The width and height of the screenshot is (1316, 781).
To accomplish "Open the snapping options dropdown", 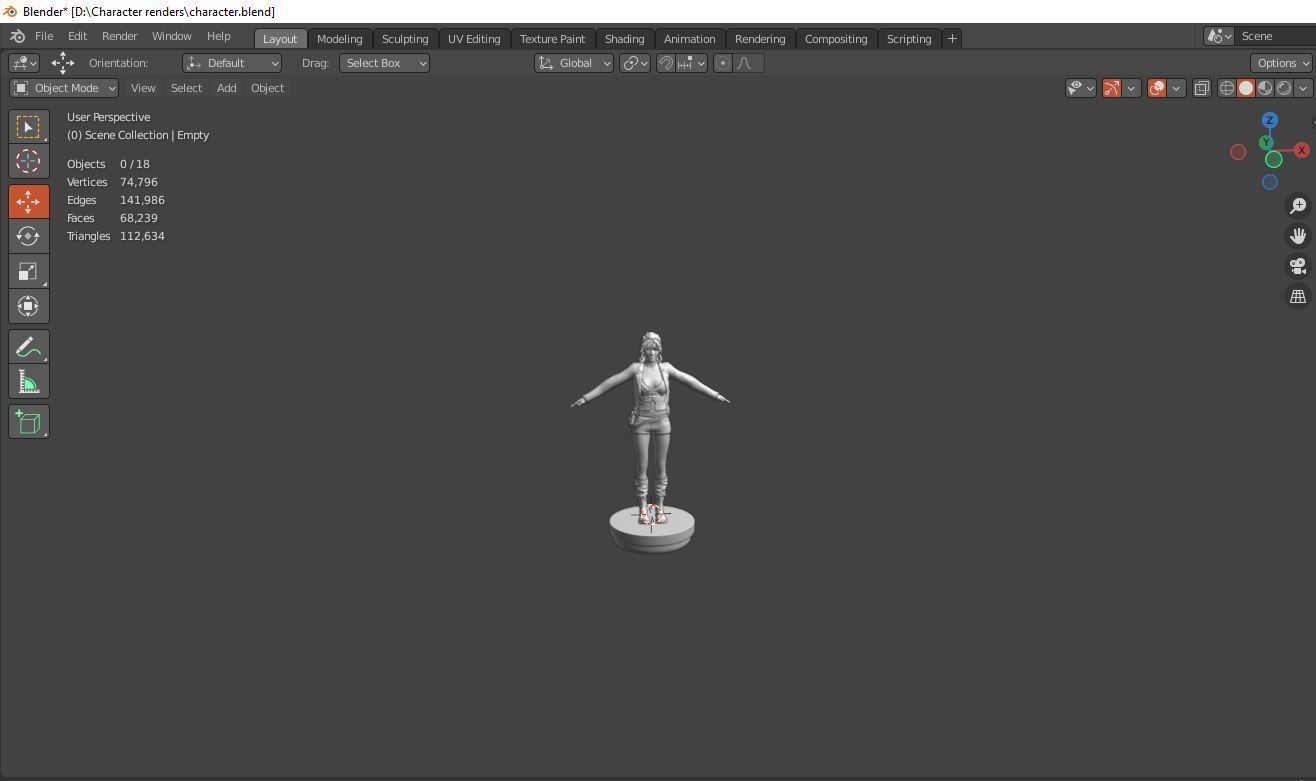I will click(691, 63).
